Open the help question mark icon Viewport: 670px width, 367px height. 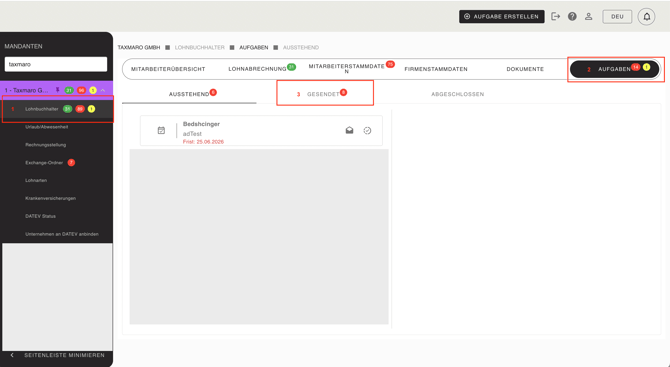click(572, 17)
